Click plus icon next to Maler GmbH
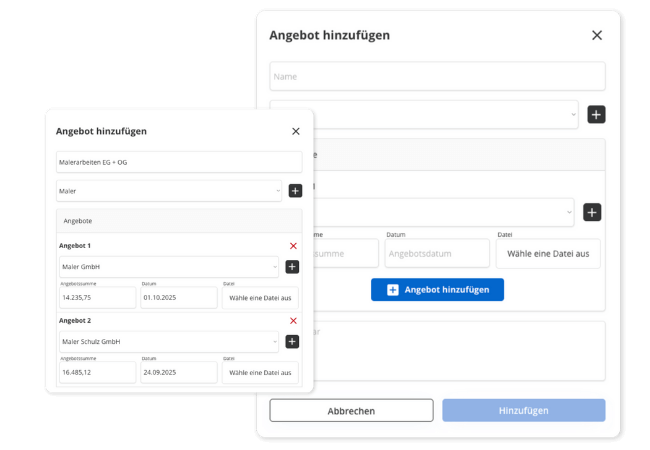 click(292, 267)
